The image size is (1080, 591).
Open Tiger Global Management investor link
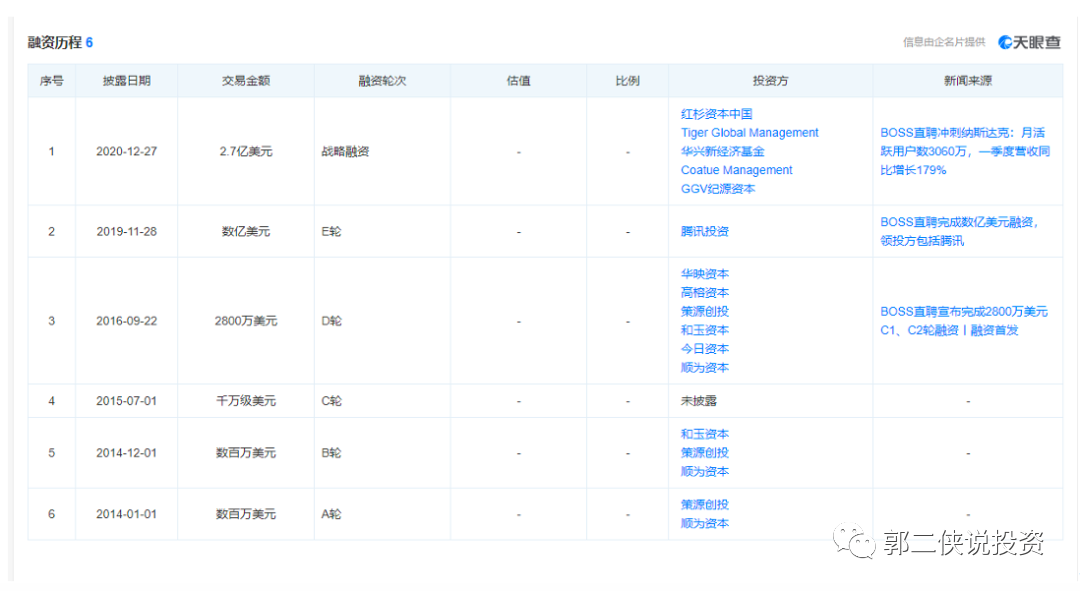click(749, 133)
